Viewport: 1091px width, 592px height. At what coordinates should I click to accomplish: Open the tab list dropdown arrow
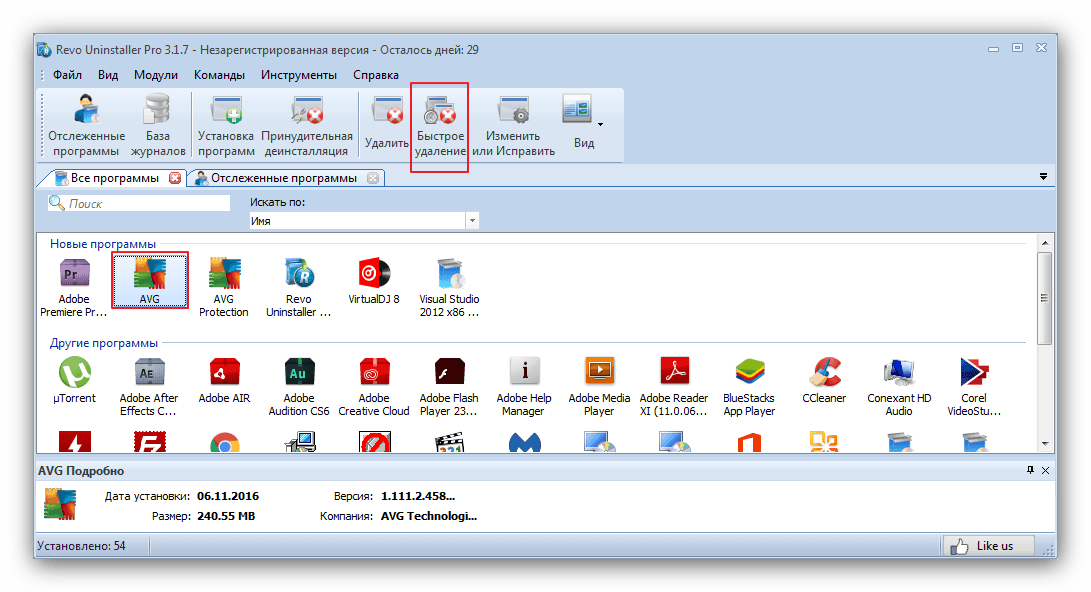click(1043, 177)
